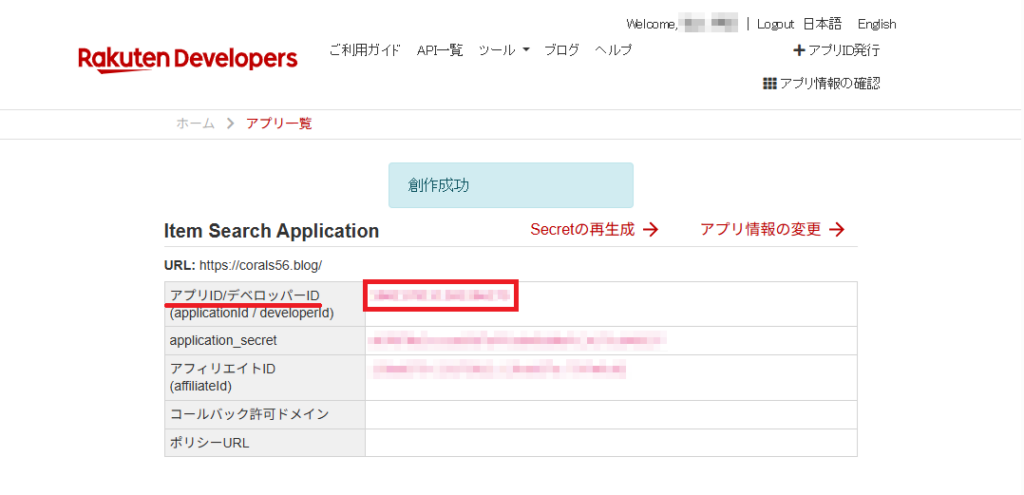Viewport: 1024px width, 495px height.
Task: Click the アプリID/デベロッパーID label cell
Action: pyautogui.click(x=264, y=304)
